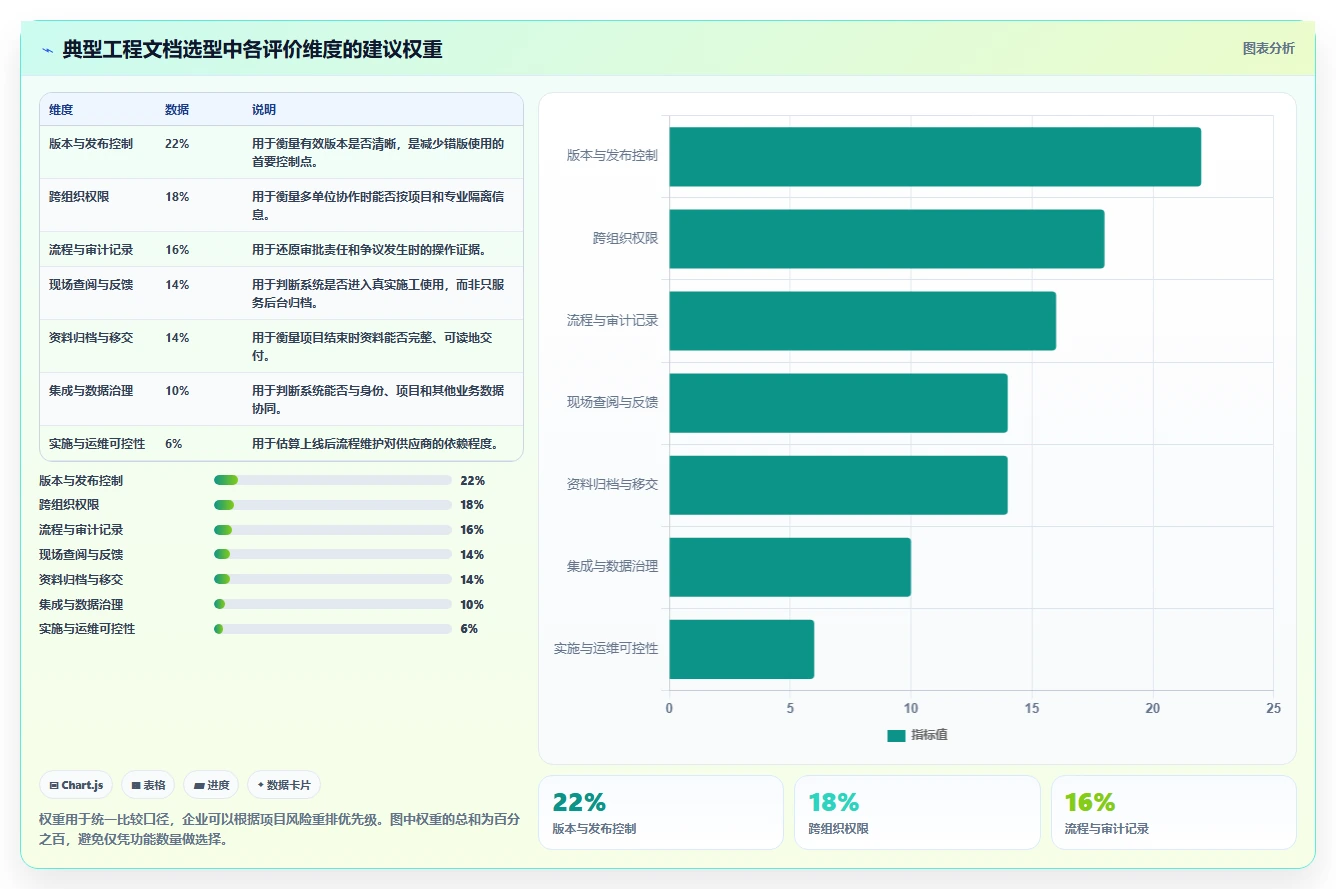The image size is (1336, 889).
Task: Select the 数据卡片 tag chip
Action: click(284, 785)
